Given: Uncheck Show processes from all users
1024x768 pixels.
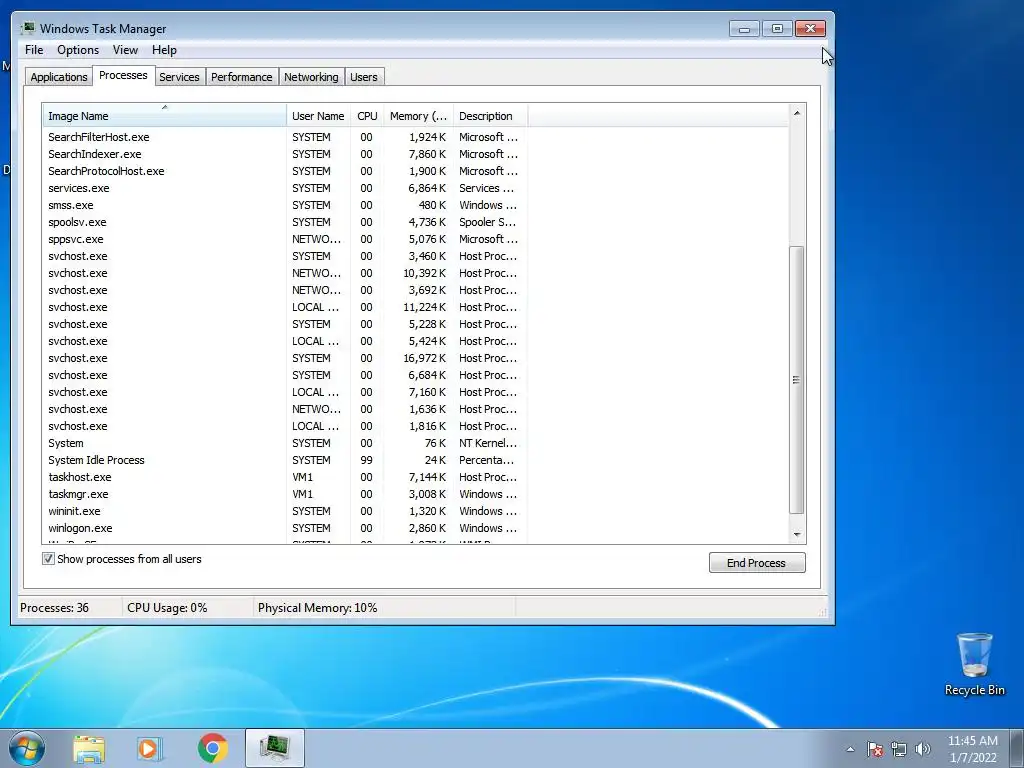Looking at the screenshot, I should (48, 558).
